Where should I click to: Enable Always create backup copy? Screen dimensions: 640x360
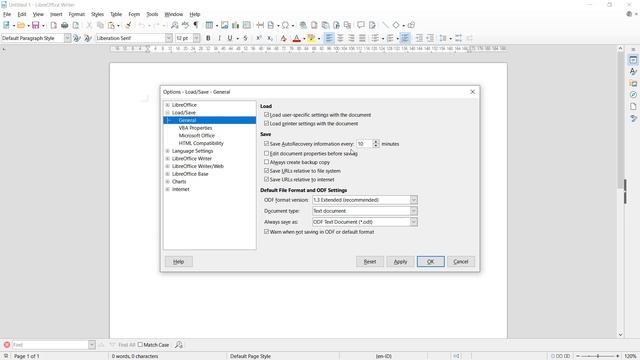tap(267, 162)
